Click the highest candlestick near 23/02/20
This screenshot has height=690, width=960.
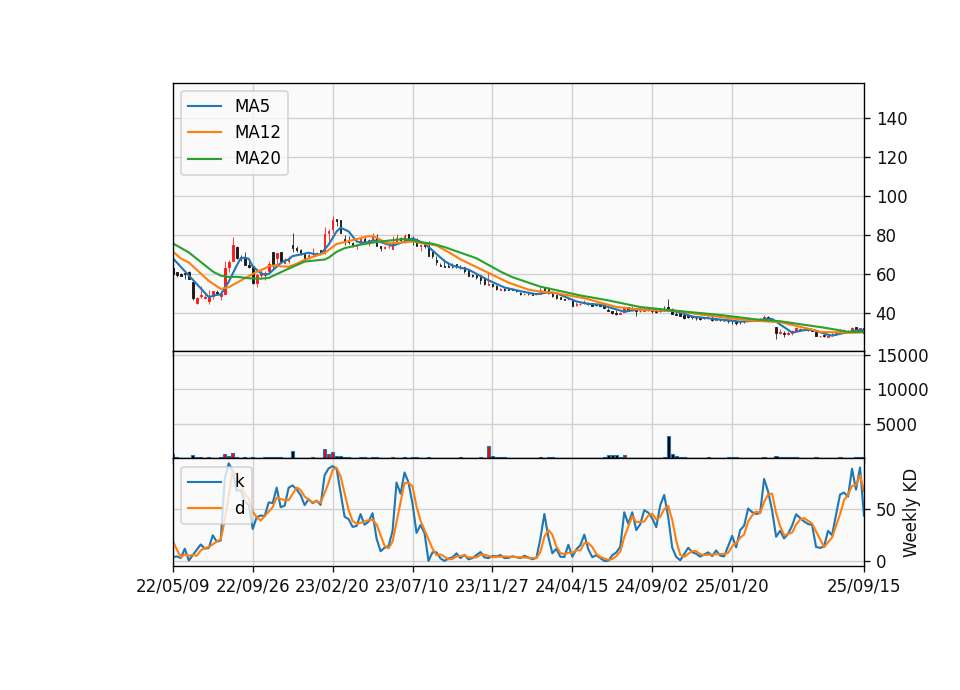(x=333, y=225)
